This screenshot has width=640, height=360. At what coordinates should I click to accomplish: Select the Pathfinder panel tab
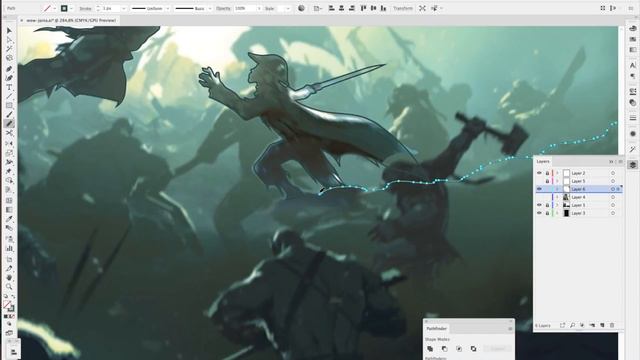click(x=437, y=329)
